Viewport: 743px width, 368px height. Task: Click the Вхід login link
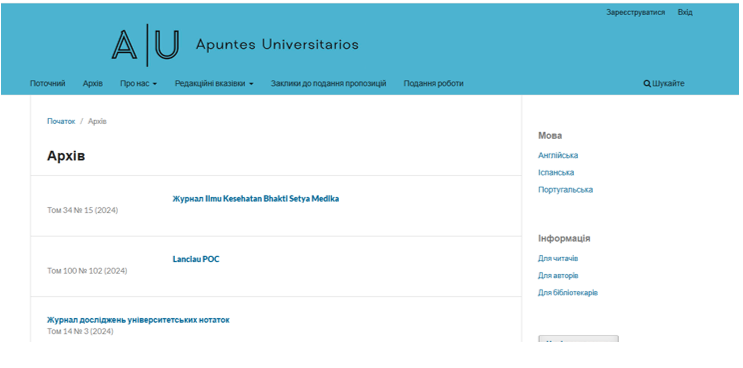685,12
